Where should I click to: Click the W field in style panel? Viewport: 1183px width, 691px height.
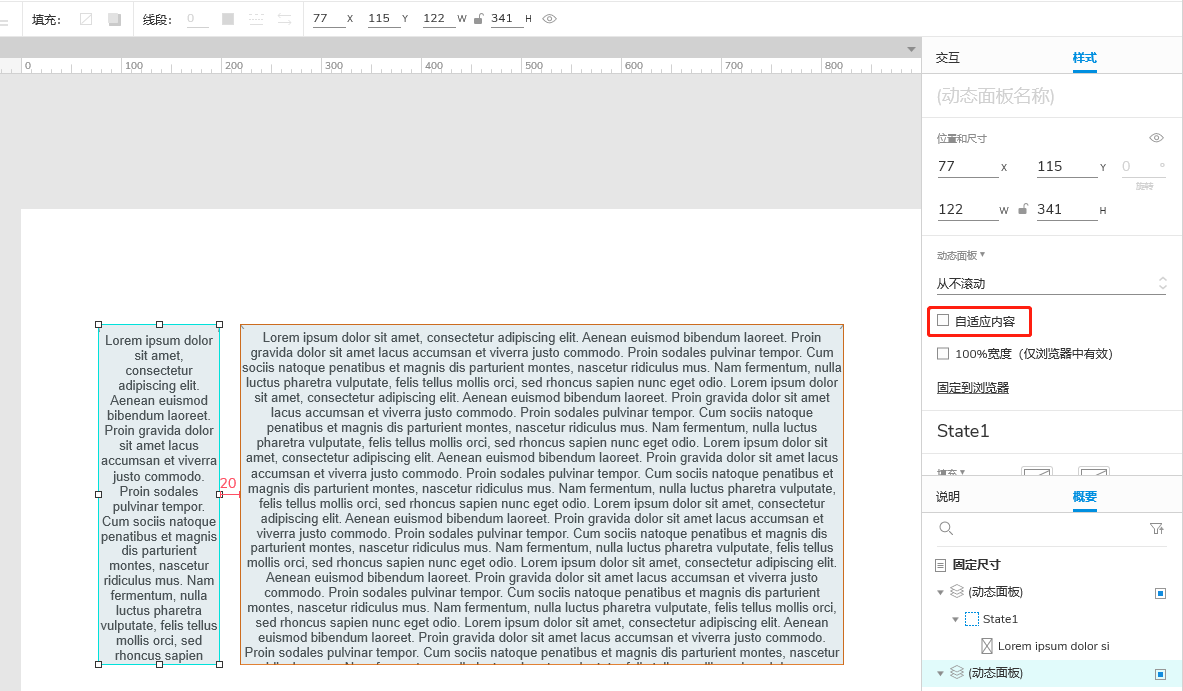(x=968, y=210)
